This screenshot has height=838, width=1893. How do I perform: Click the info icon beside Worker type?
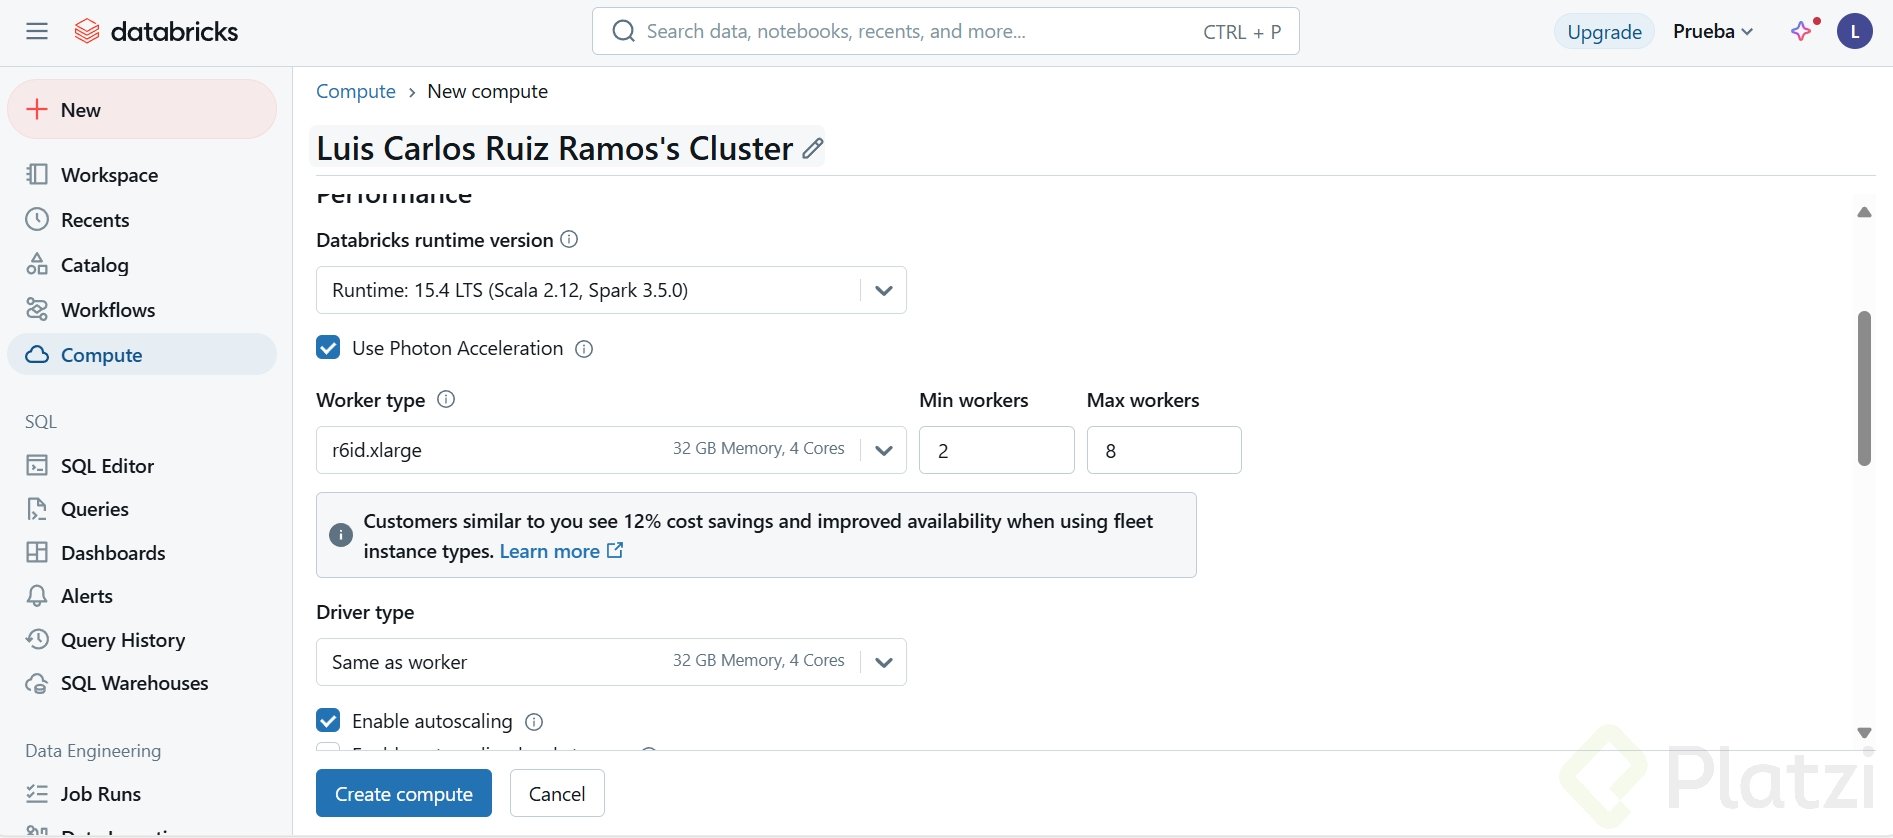click(x=447, y=399)
